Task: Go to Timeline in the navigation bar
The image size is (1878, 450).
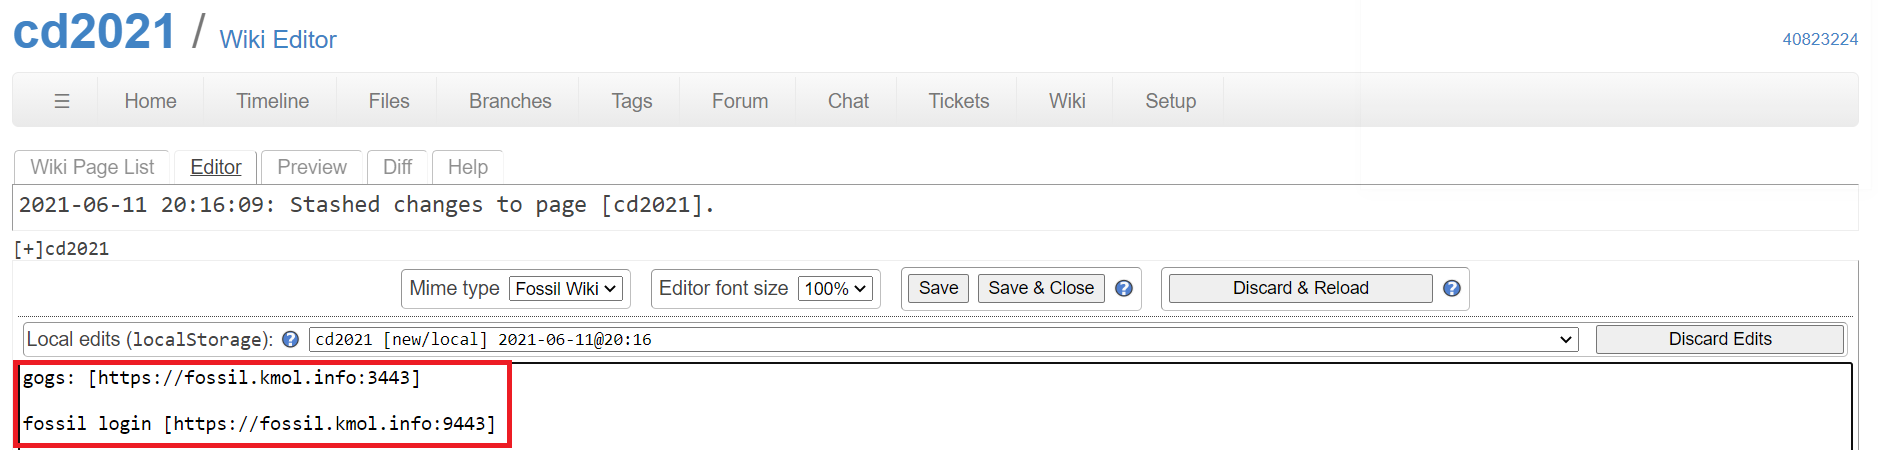Action: pyautogui.click(x=272, y=101)
